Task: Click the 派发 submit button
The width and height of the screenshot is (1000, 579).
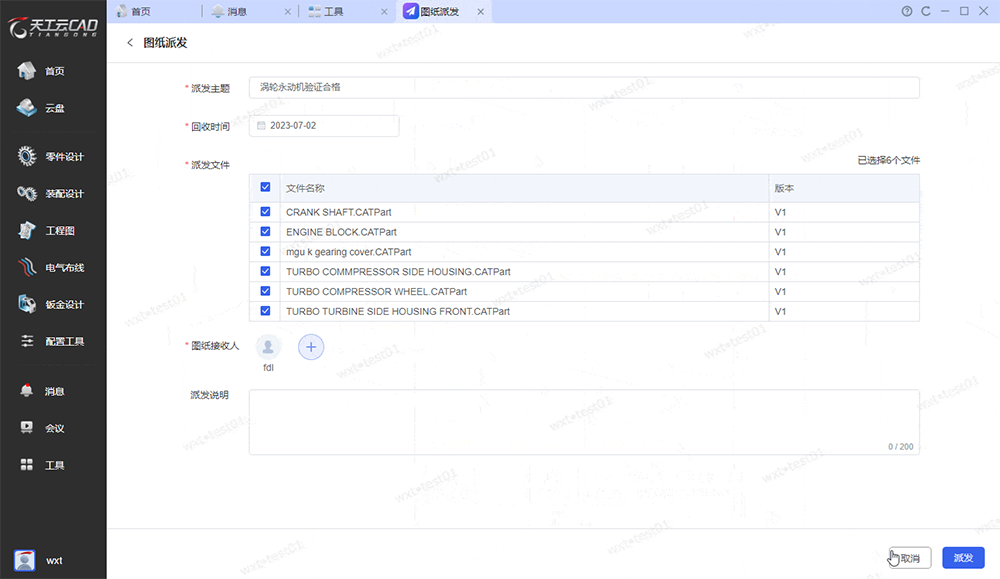Action: [x=963, y=558]
